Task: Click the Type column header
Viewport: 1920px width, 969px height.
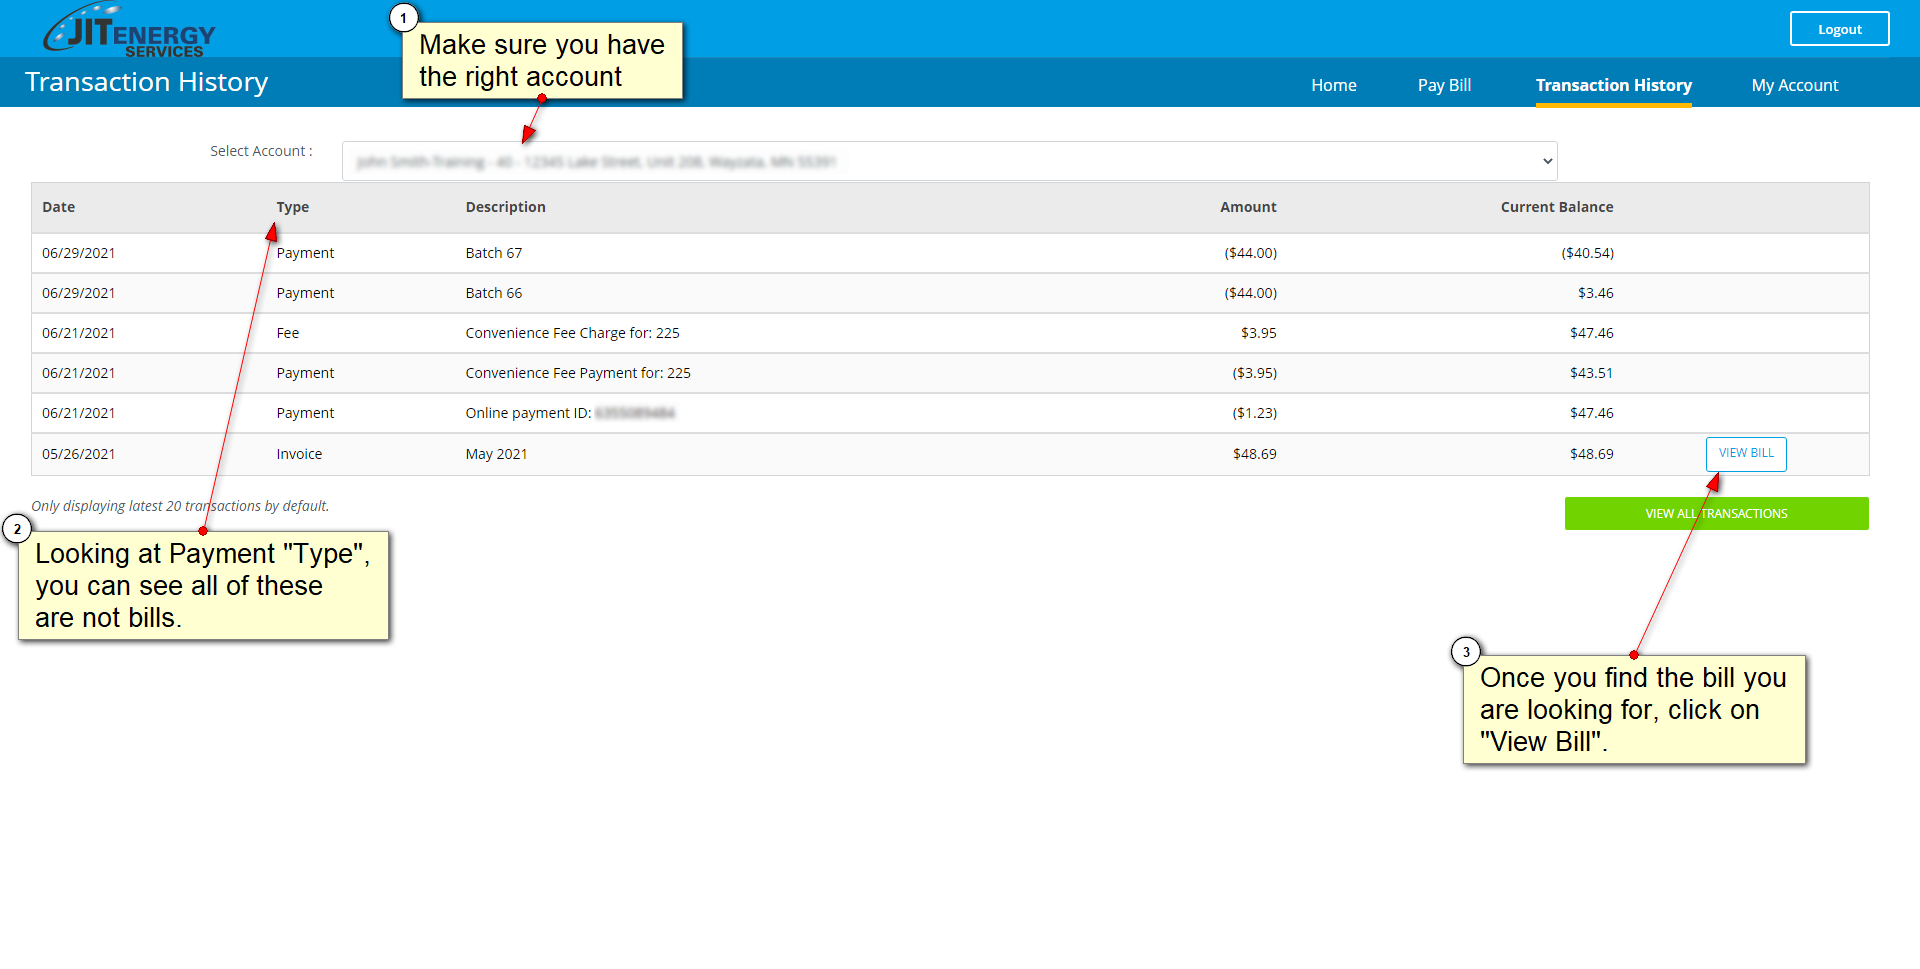Action: (293, 207)
